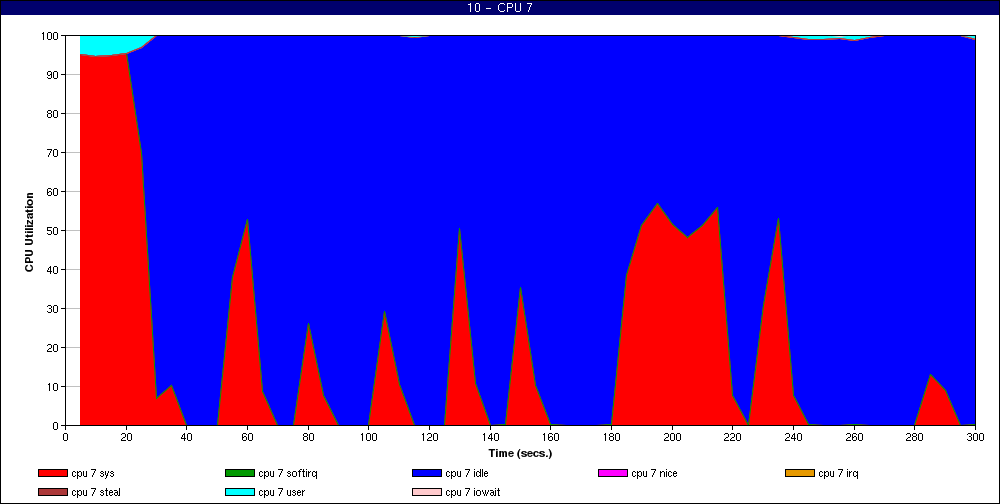Image resolution: width=1000 pixels, height=504 pixels.
Task: Click the sys peak at 80 seconds
Action: [x=308, y=323]
